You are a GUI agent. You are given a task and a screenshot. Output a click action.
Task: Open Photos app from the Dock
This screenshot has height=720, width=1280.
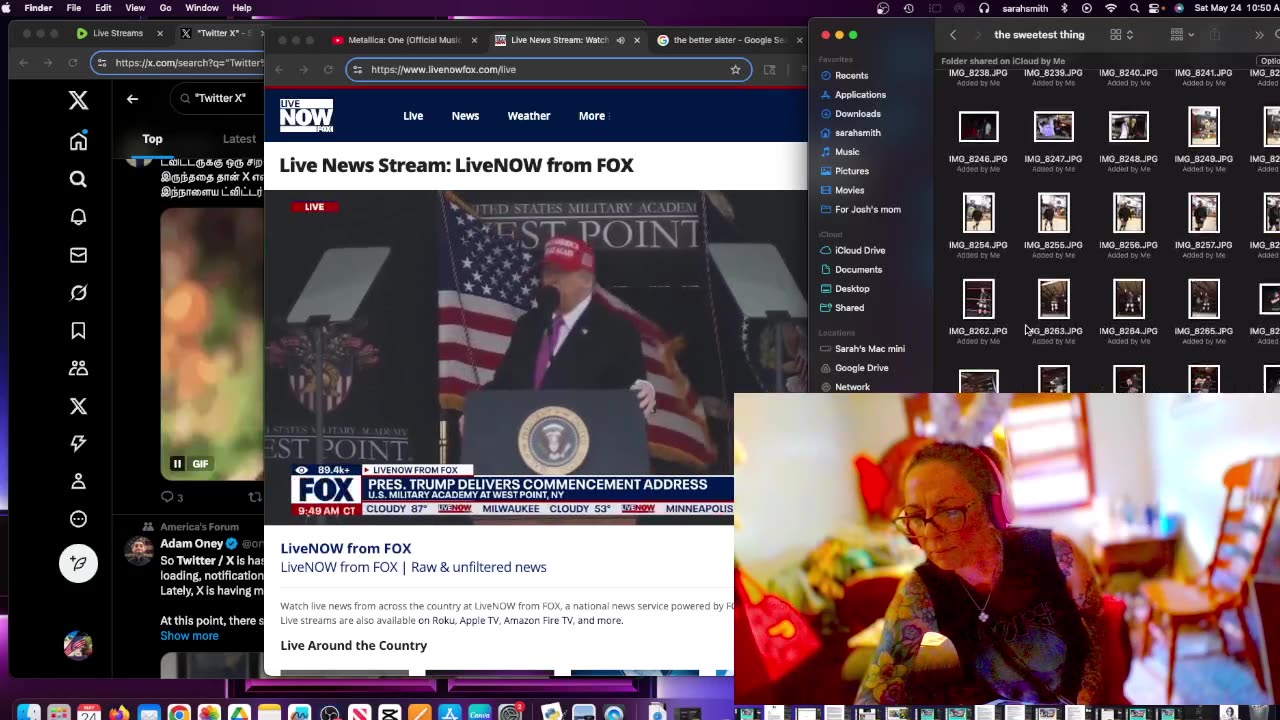coord(209,713)
